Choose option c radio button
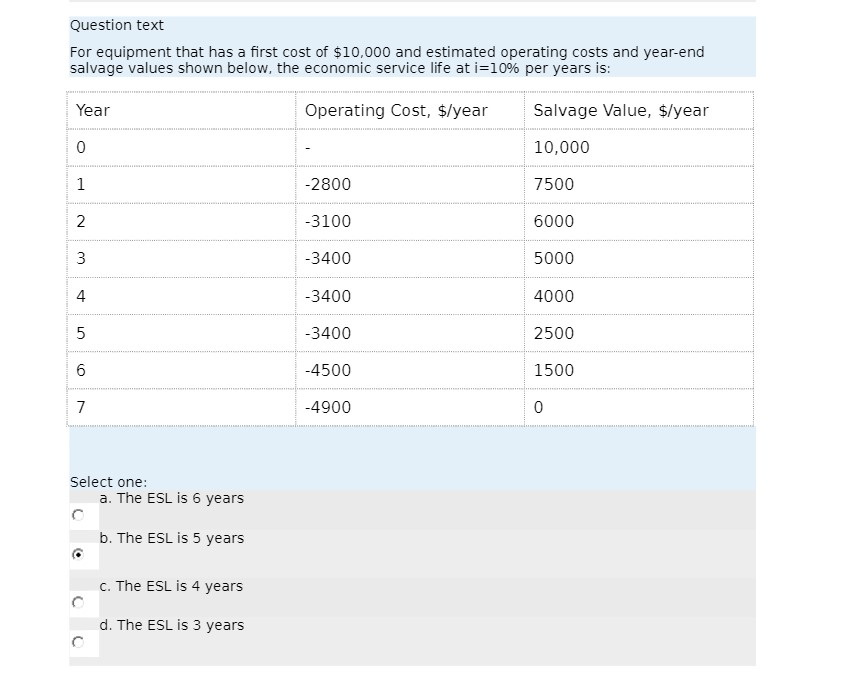This screenshot has width=842, height=676. [x=80, y=601]
